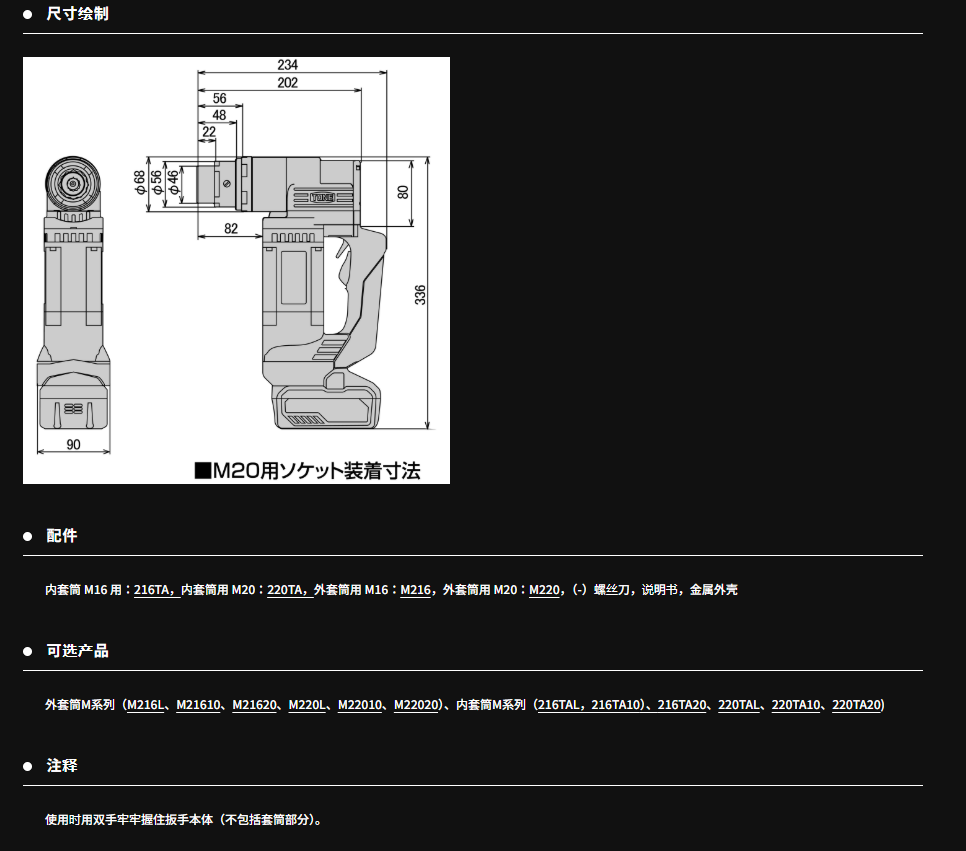The height and width of the screenshot is (851, 966).
Task: Click the 可选产品 section heading
Action: tap(77, 651)
